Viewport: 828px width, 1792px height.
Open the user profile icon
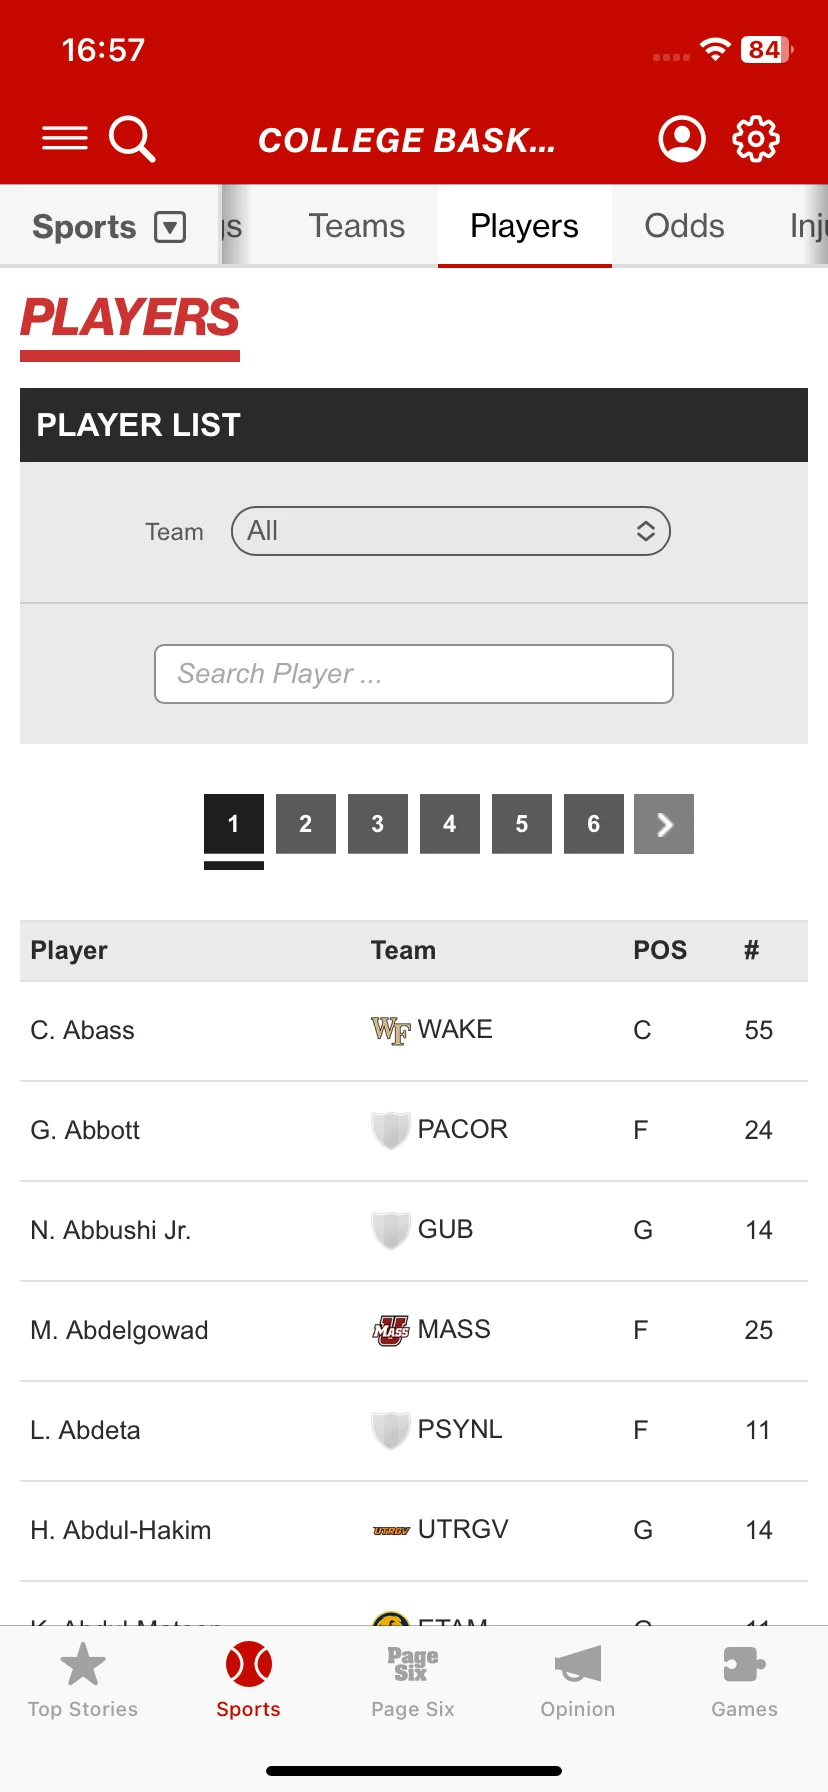(x=682, y=138)
